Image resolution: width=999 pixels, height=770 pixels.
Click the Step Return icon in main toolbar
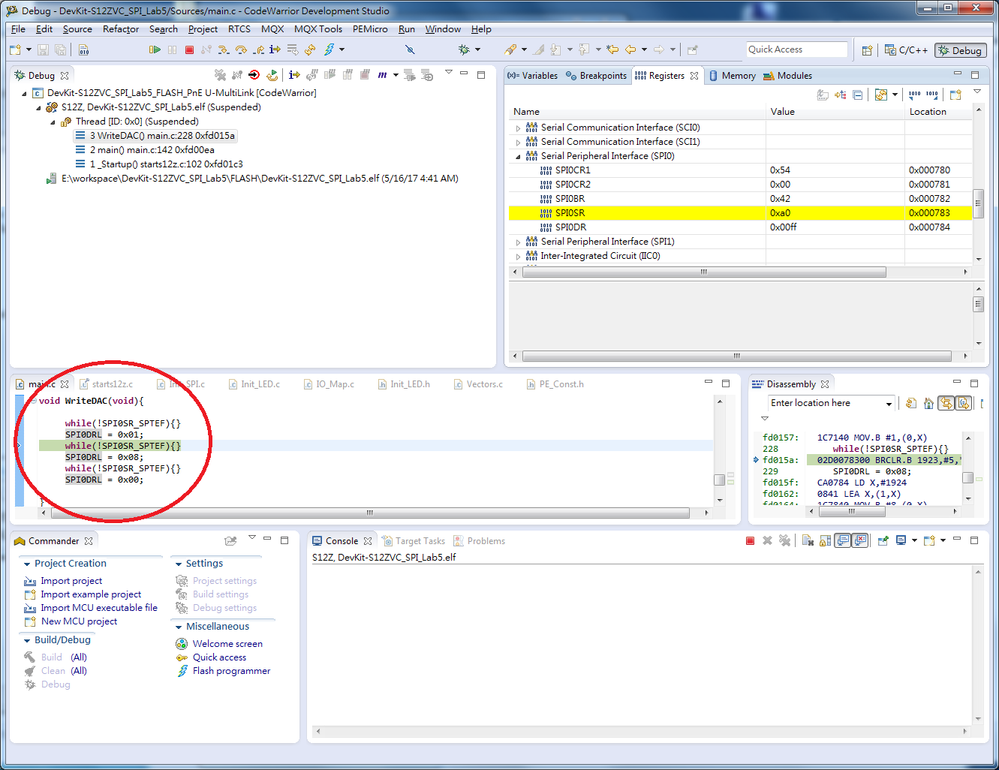pyautogui.click(x=258, y=50)
